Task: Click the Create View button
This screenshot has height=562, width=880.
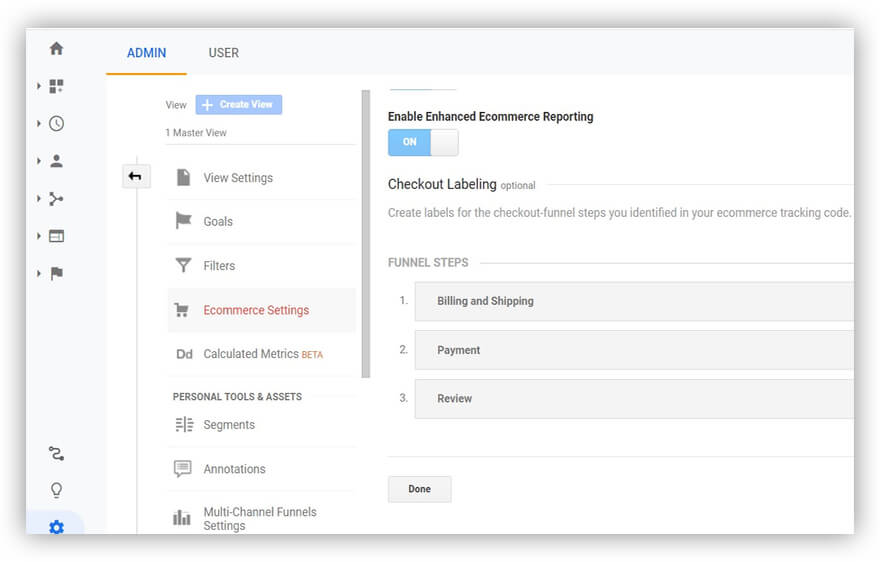Action: pyautogui.click(x=239, y=104)
